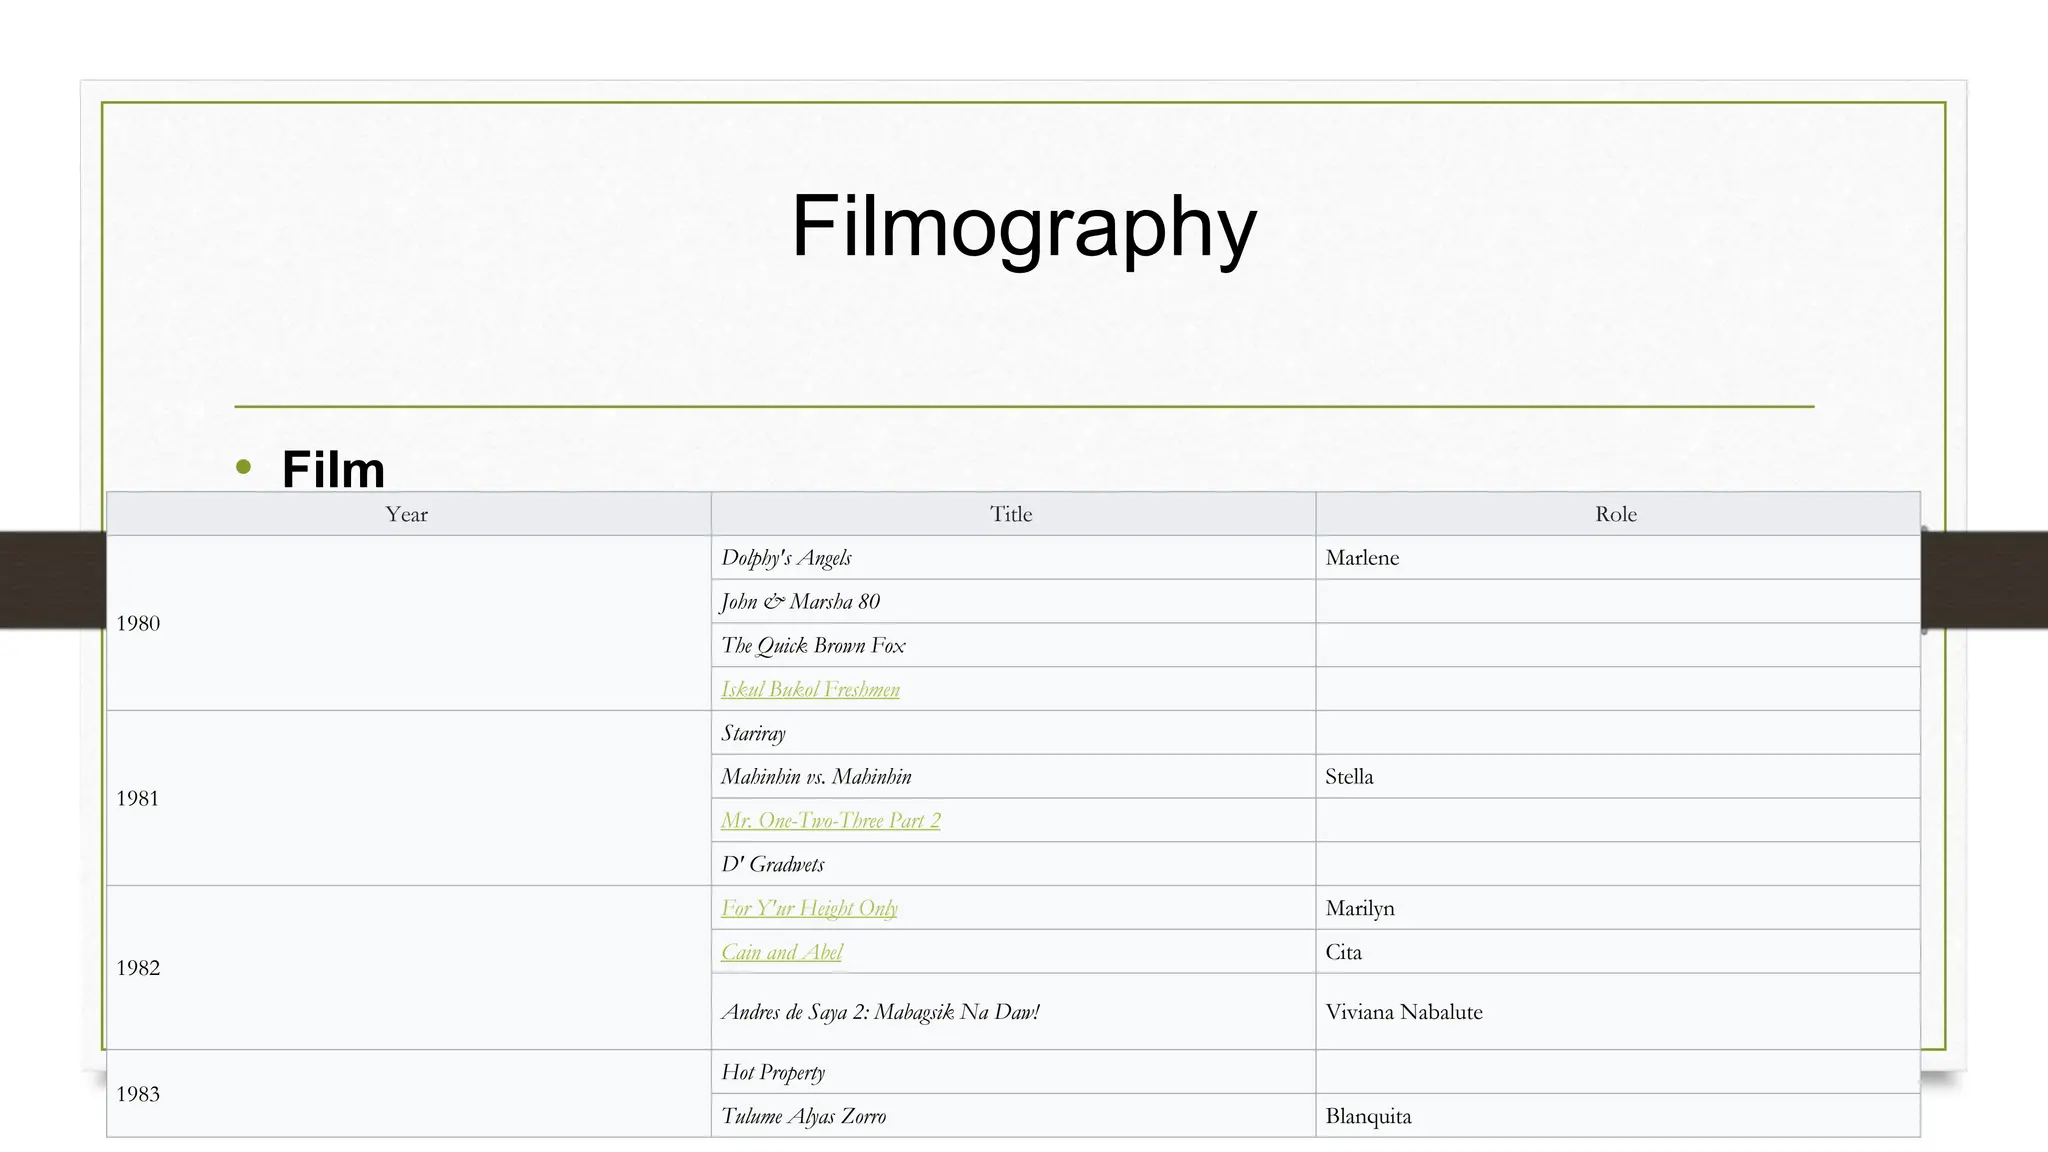Select the Mahinhin vs. Mahinhin title
Screen dimensions: 2048x1152
coord(816,777)
